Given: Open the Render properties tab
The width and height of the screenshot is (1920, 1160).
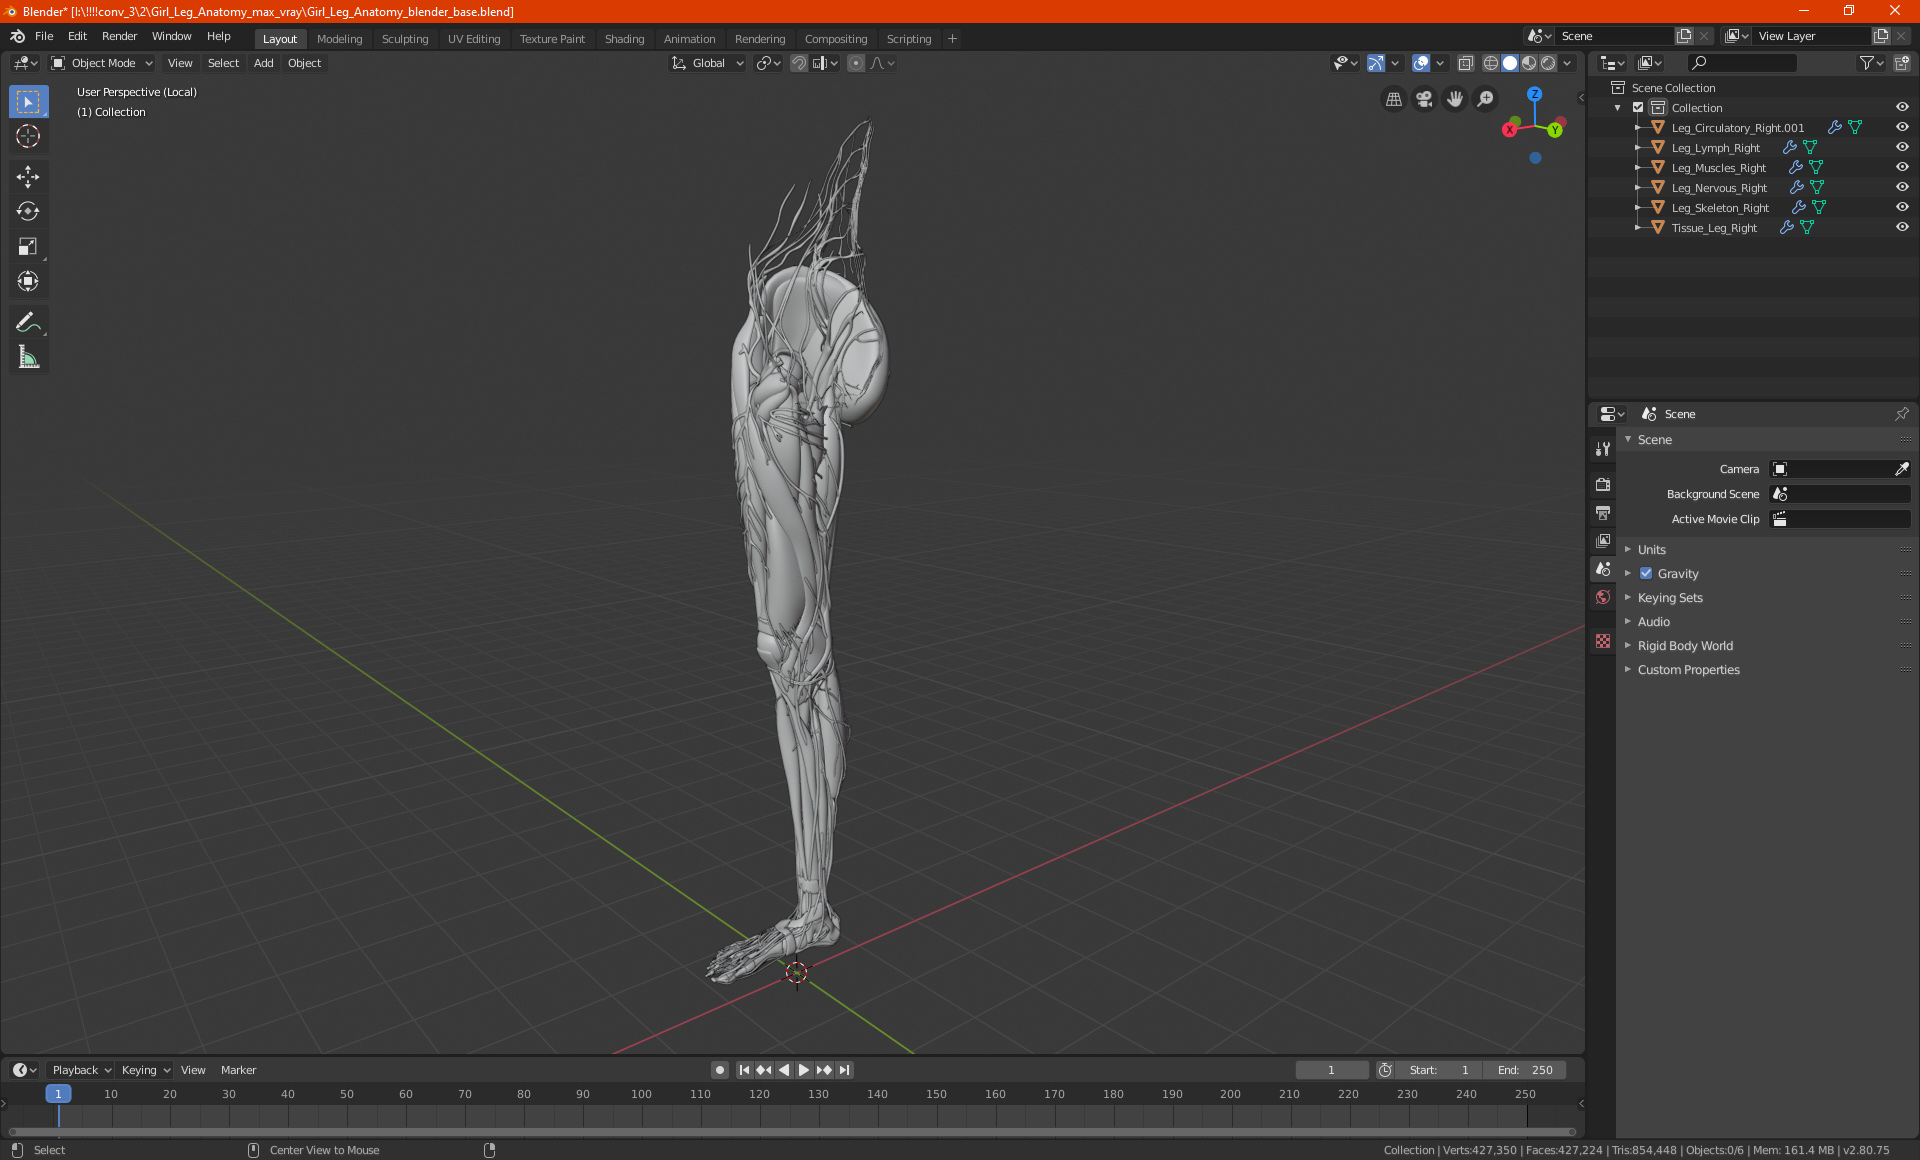Looking at the screenshot, I should 1603,485.
